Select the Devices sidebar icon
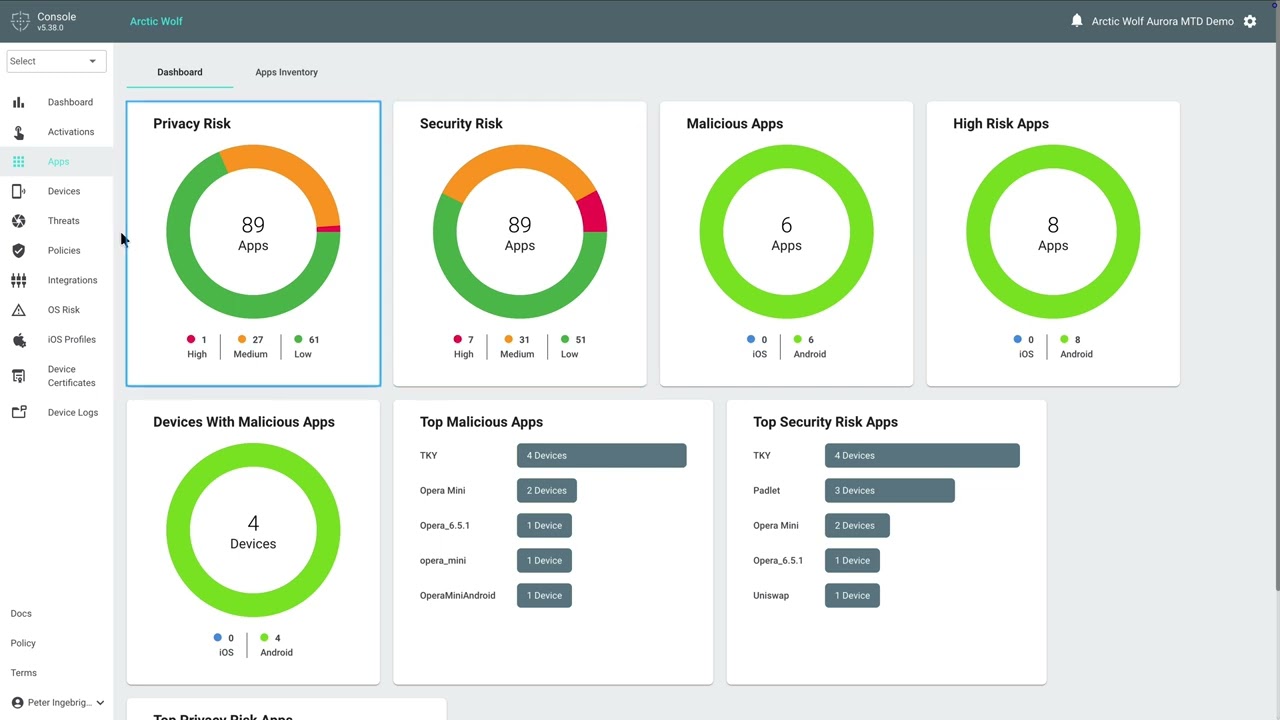Image resolution: width=1280 pixels, height=720 pixels. 19,191
